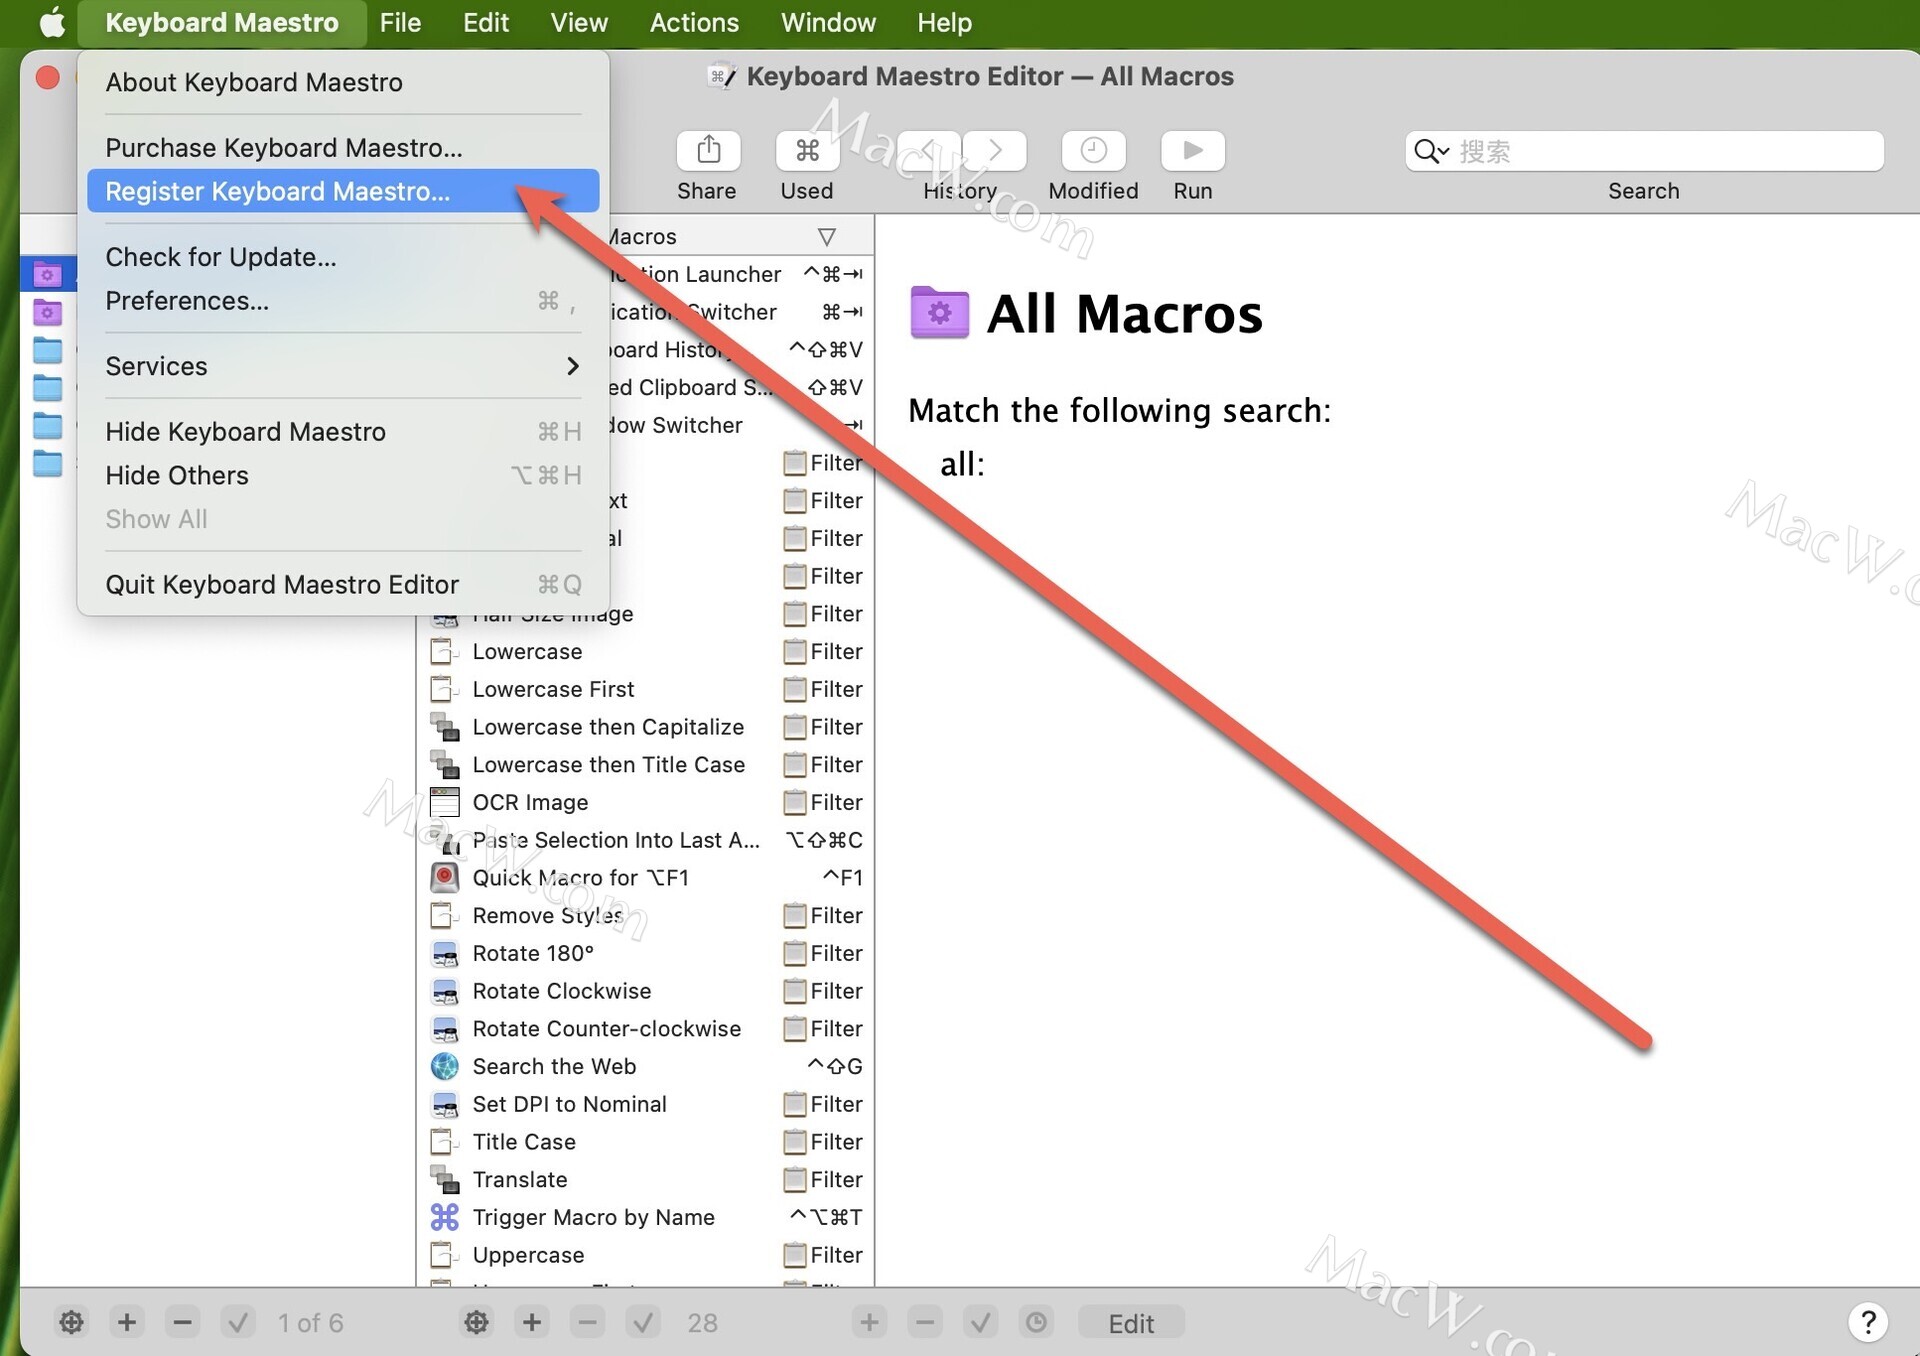This screenshot has width=1920, height=1356.
Task: Click the Trigger Macro by Name command icon
Action: click(445, 1218)
